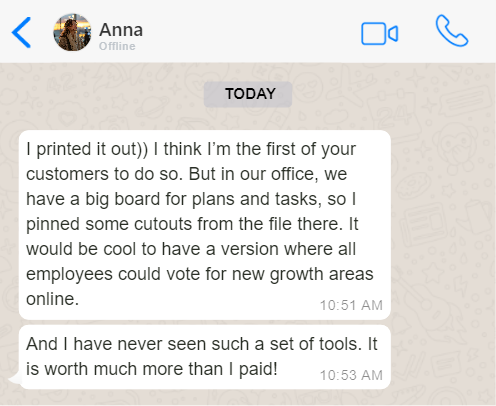Open contact info via Anna's name
The height and width of the screenshot is (406, 496).
tap(121, 30)
